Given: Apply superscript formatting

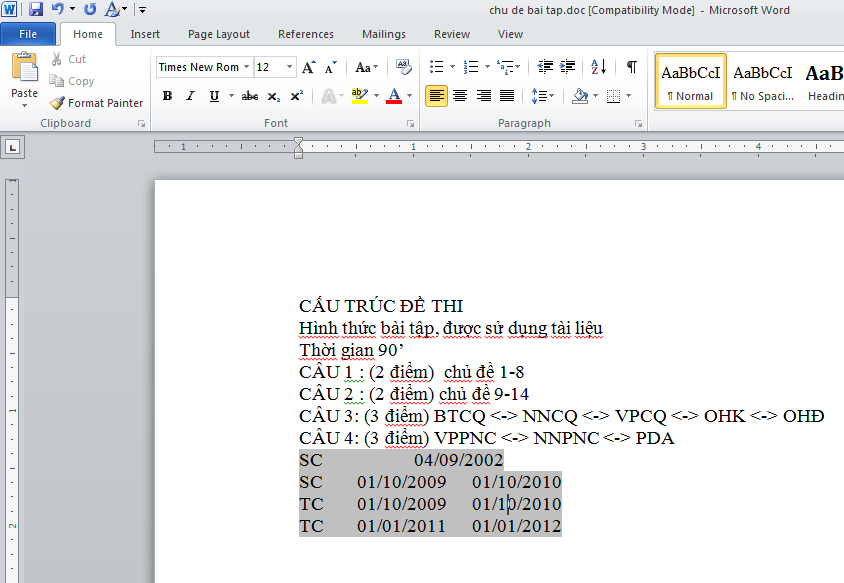Looking at the screenshot, I should 297,96.
